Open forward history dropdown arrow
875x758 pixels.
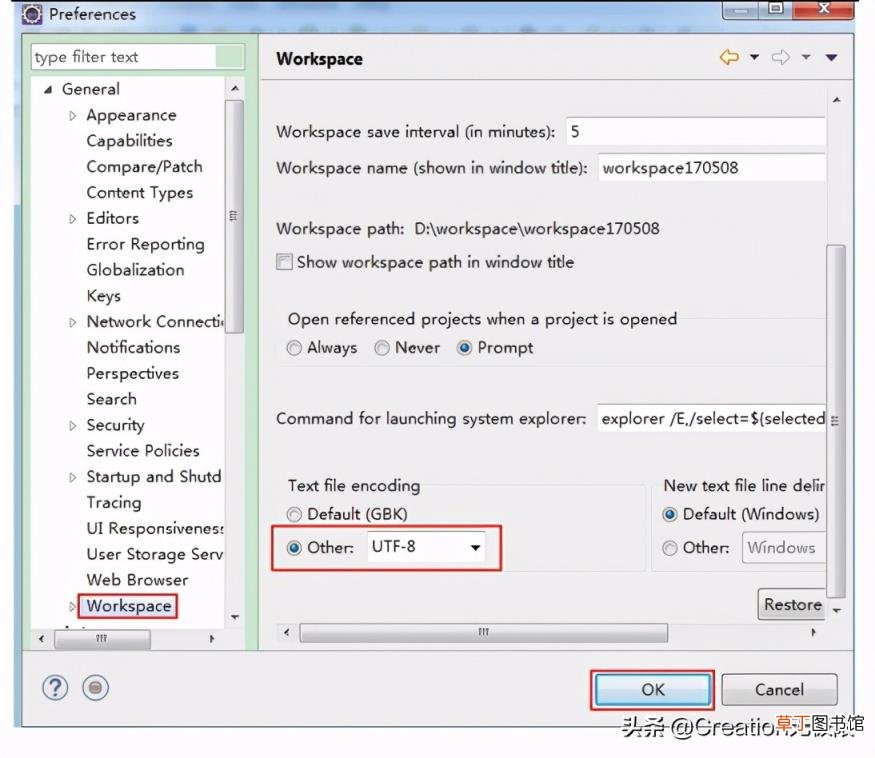[806, 57]
